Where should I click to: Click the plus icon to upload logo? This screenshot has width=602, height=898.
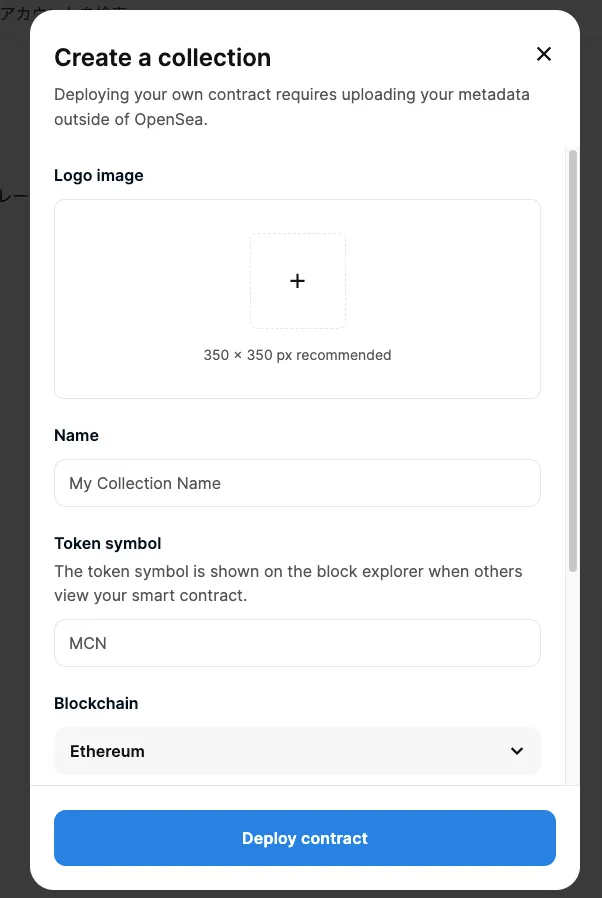coord(297,281)
